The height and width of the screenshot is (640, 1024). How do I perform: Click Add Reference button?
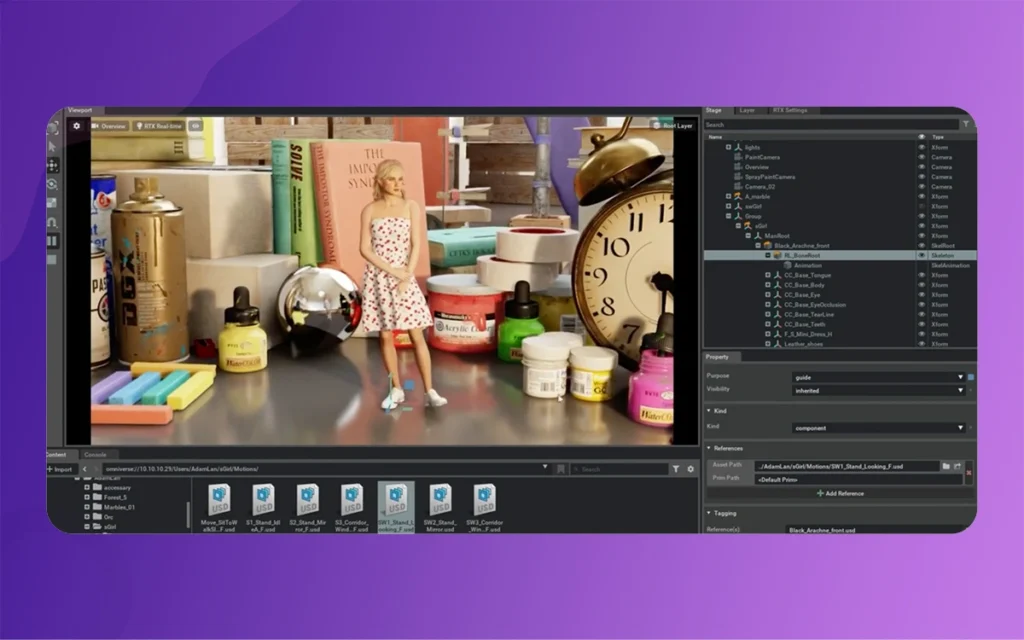840,493
